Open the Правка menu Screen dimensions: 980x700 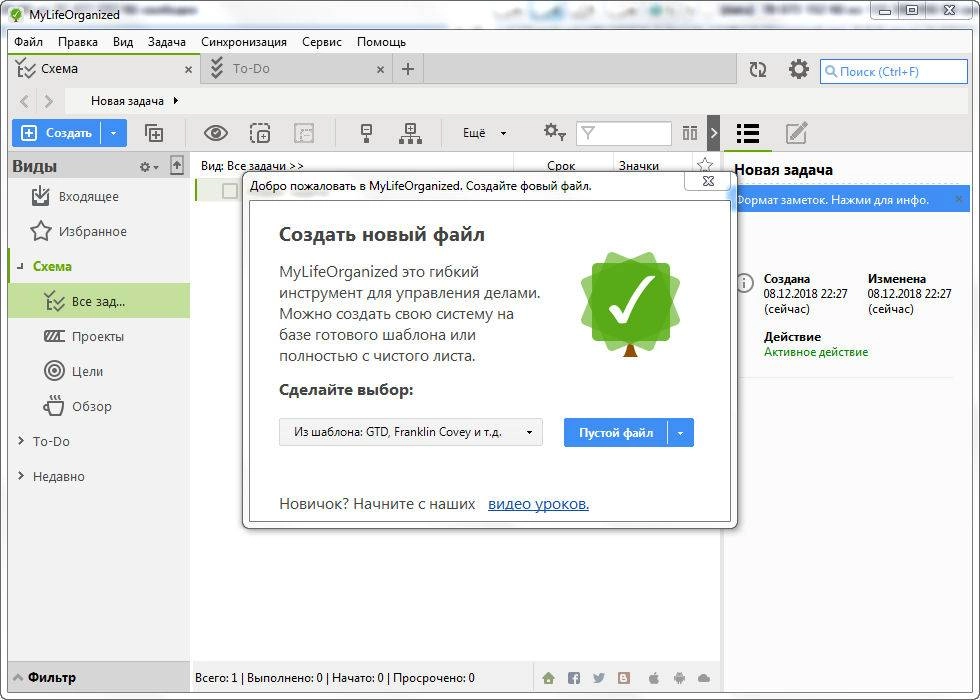point(78,42)
